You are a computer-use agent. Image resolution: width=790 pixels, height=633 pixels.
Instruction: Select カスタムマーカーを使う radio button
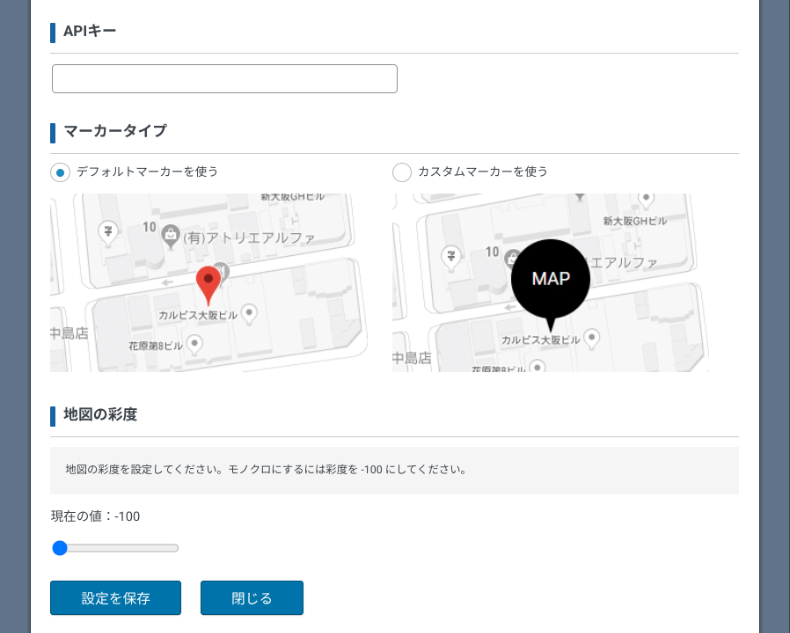pos(402,172)
